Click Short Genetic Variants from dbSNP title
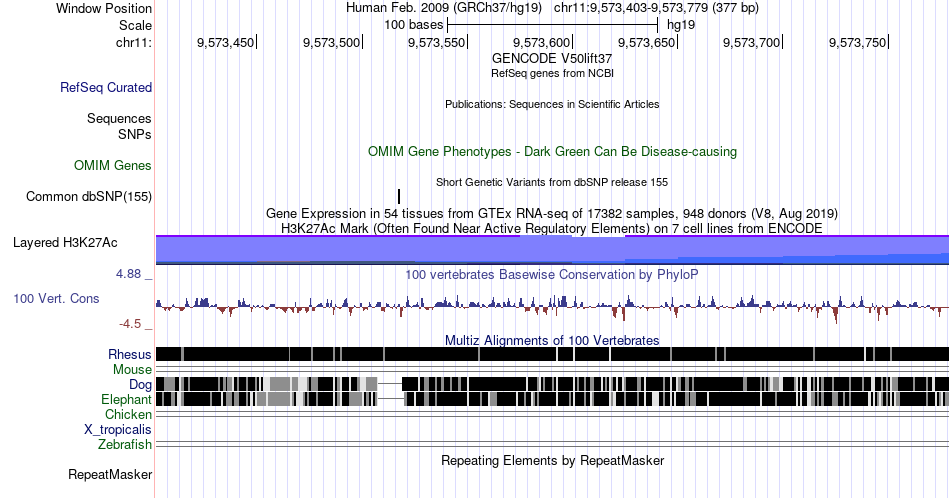950x498 pixels. coord(552,182)
